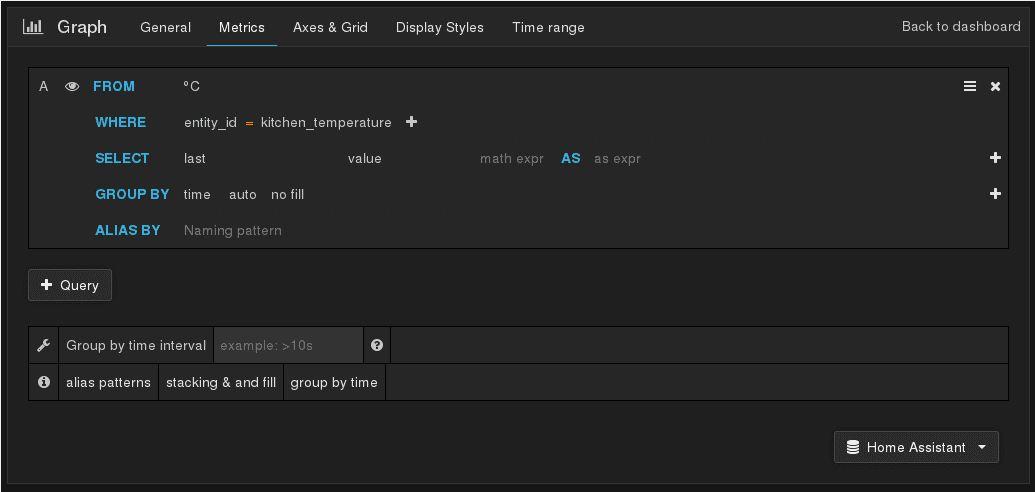Change the 'last' aggregation selector
Screen dimensions: 1035x492
click(195, 158)
